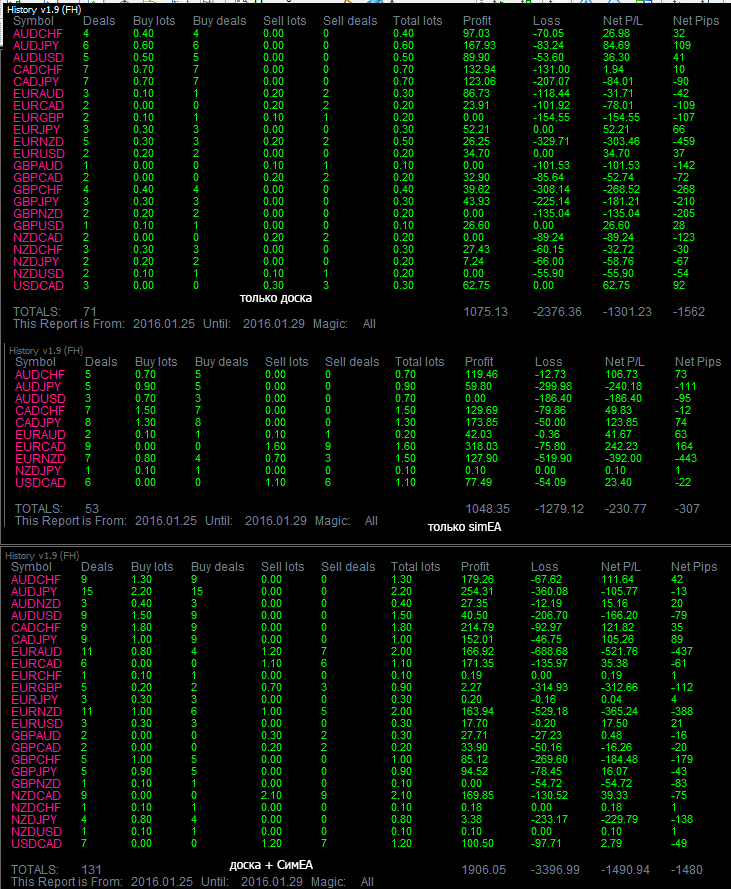The height and width of the screenshot is (889, 731).
Task: Click total profit value 1906.05
Action: (x=484, y=870)
